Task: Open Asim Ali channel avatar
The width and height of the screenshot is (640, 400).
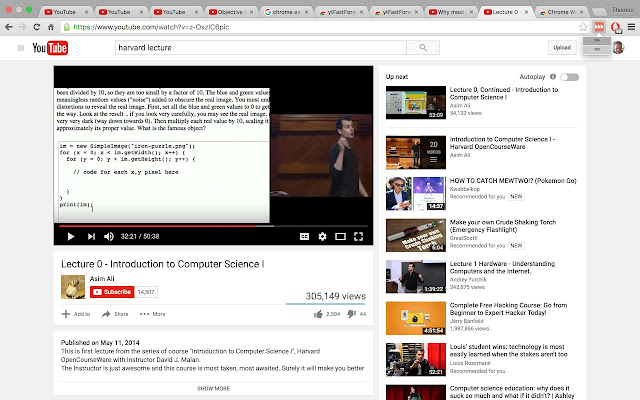Action: point(73,287)
